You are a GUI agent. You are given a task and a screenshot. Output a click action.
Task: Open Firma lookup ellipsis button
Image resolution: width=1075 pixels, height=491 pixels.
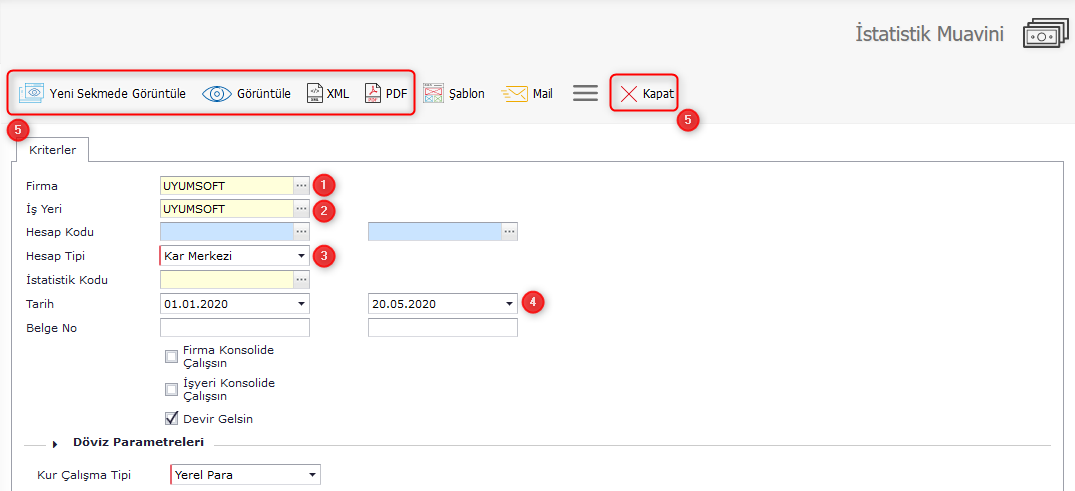pyautogui.click(x=301, y=185)
